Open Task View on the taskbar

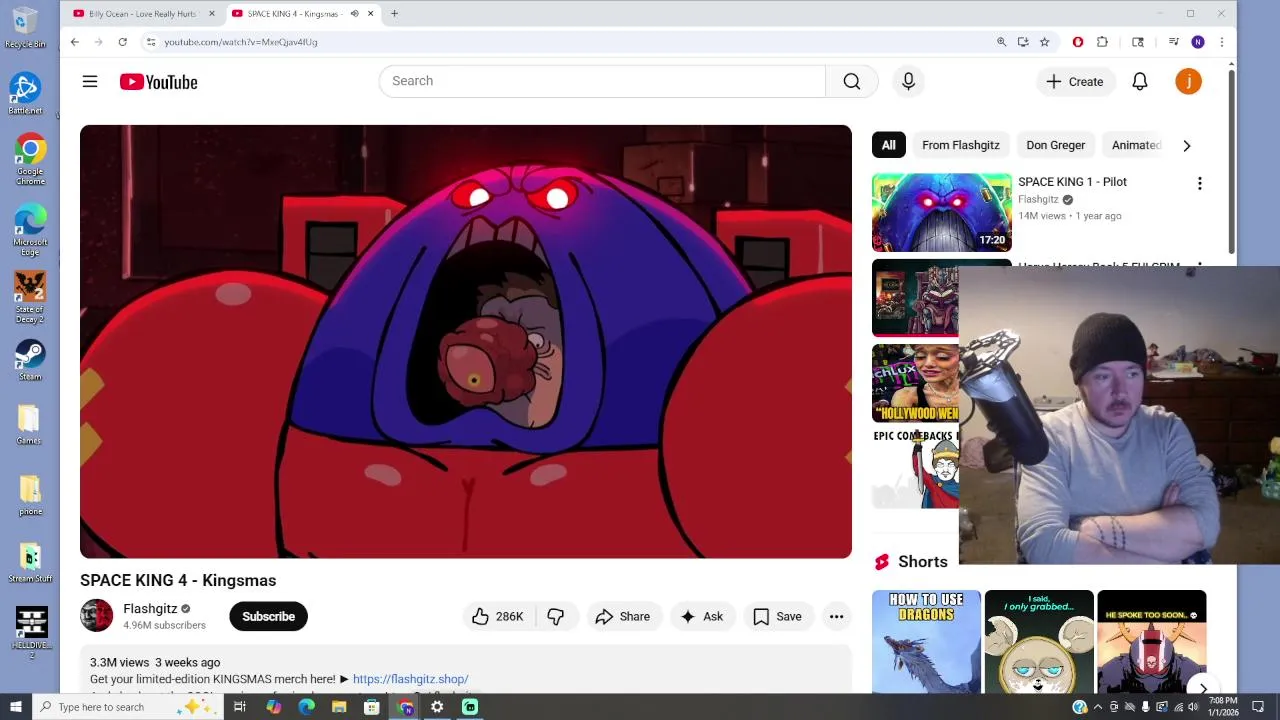[x=240, y=707]
